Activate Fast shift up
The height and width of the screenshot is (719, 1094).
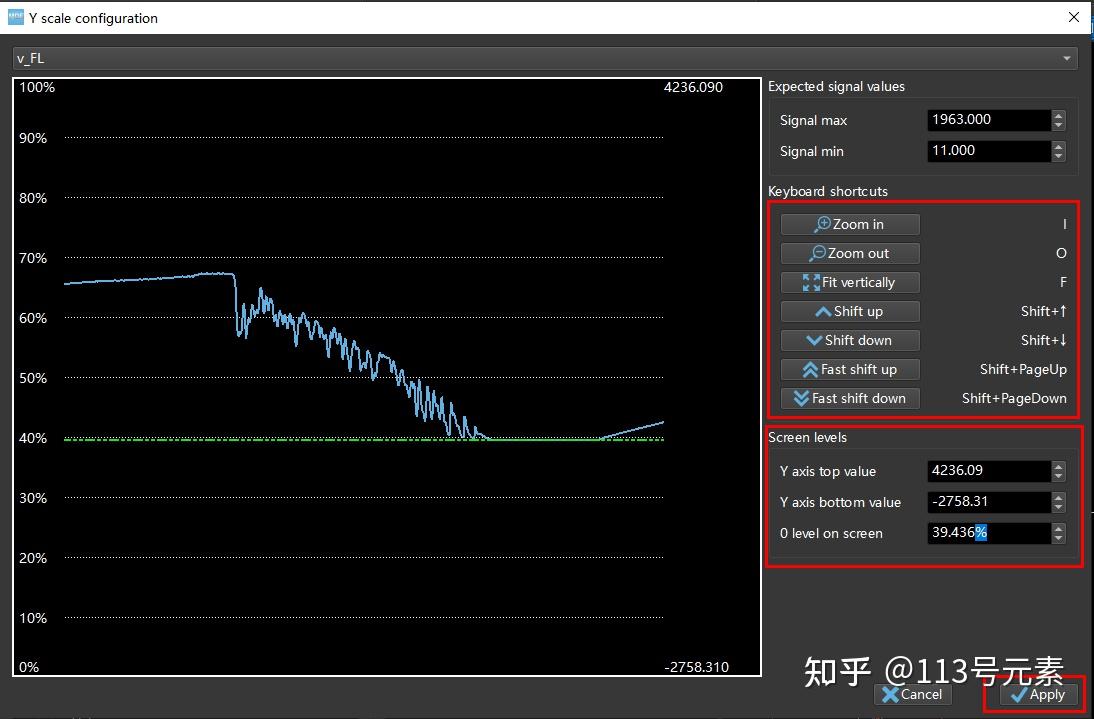[x=849, y=369]
